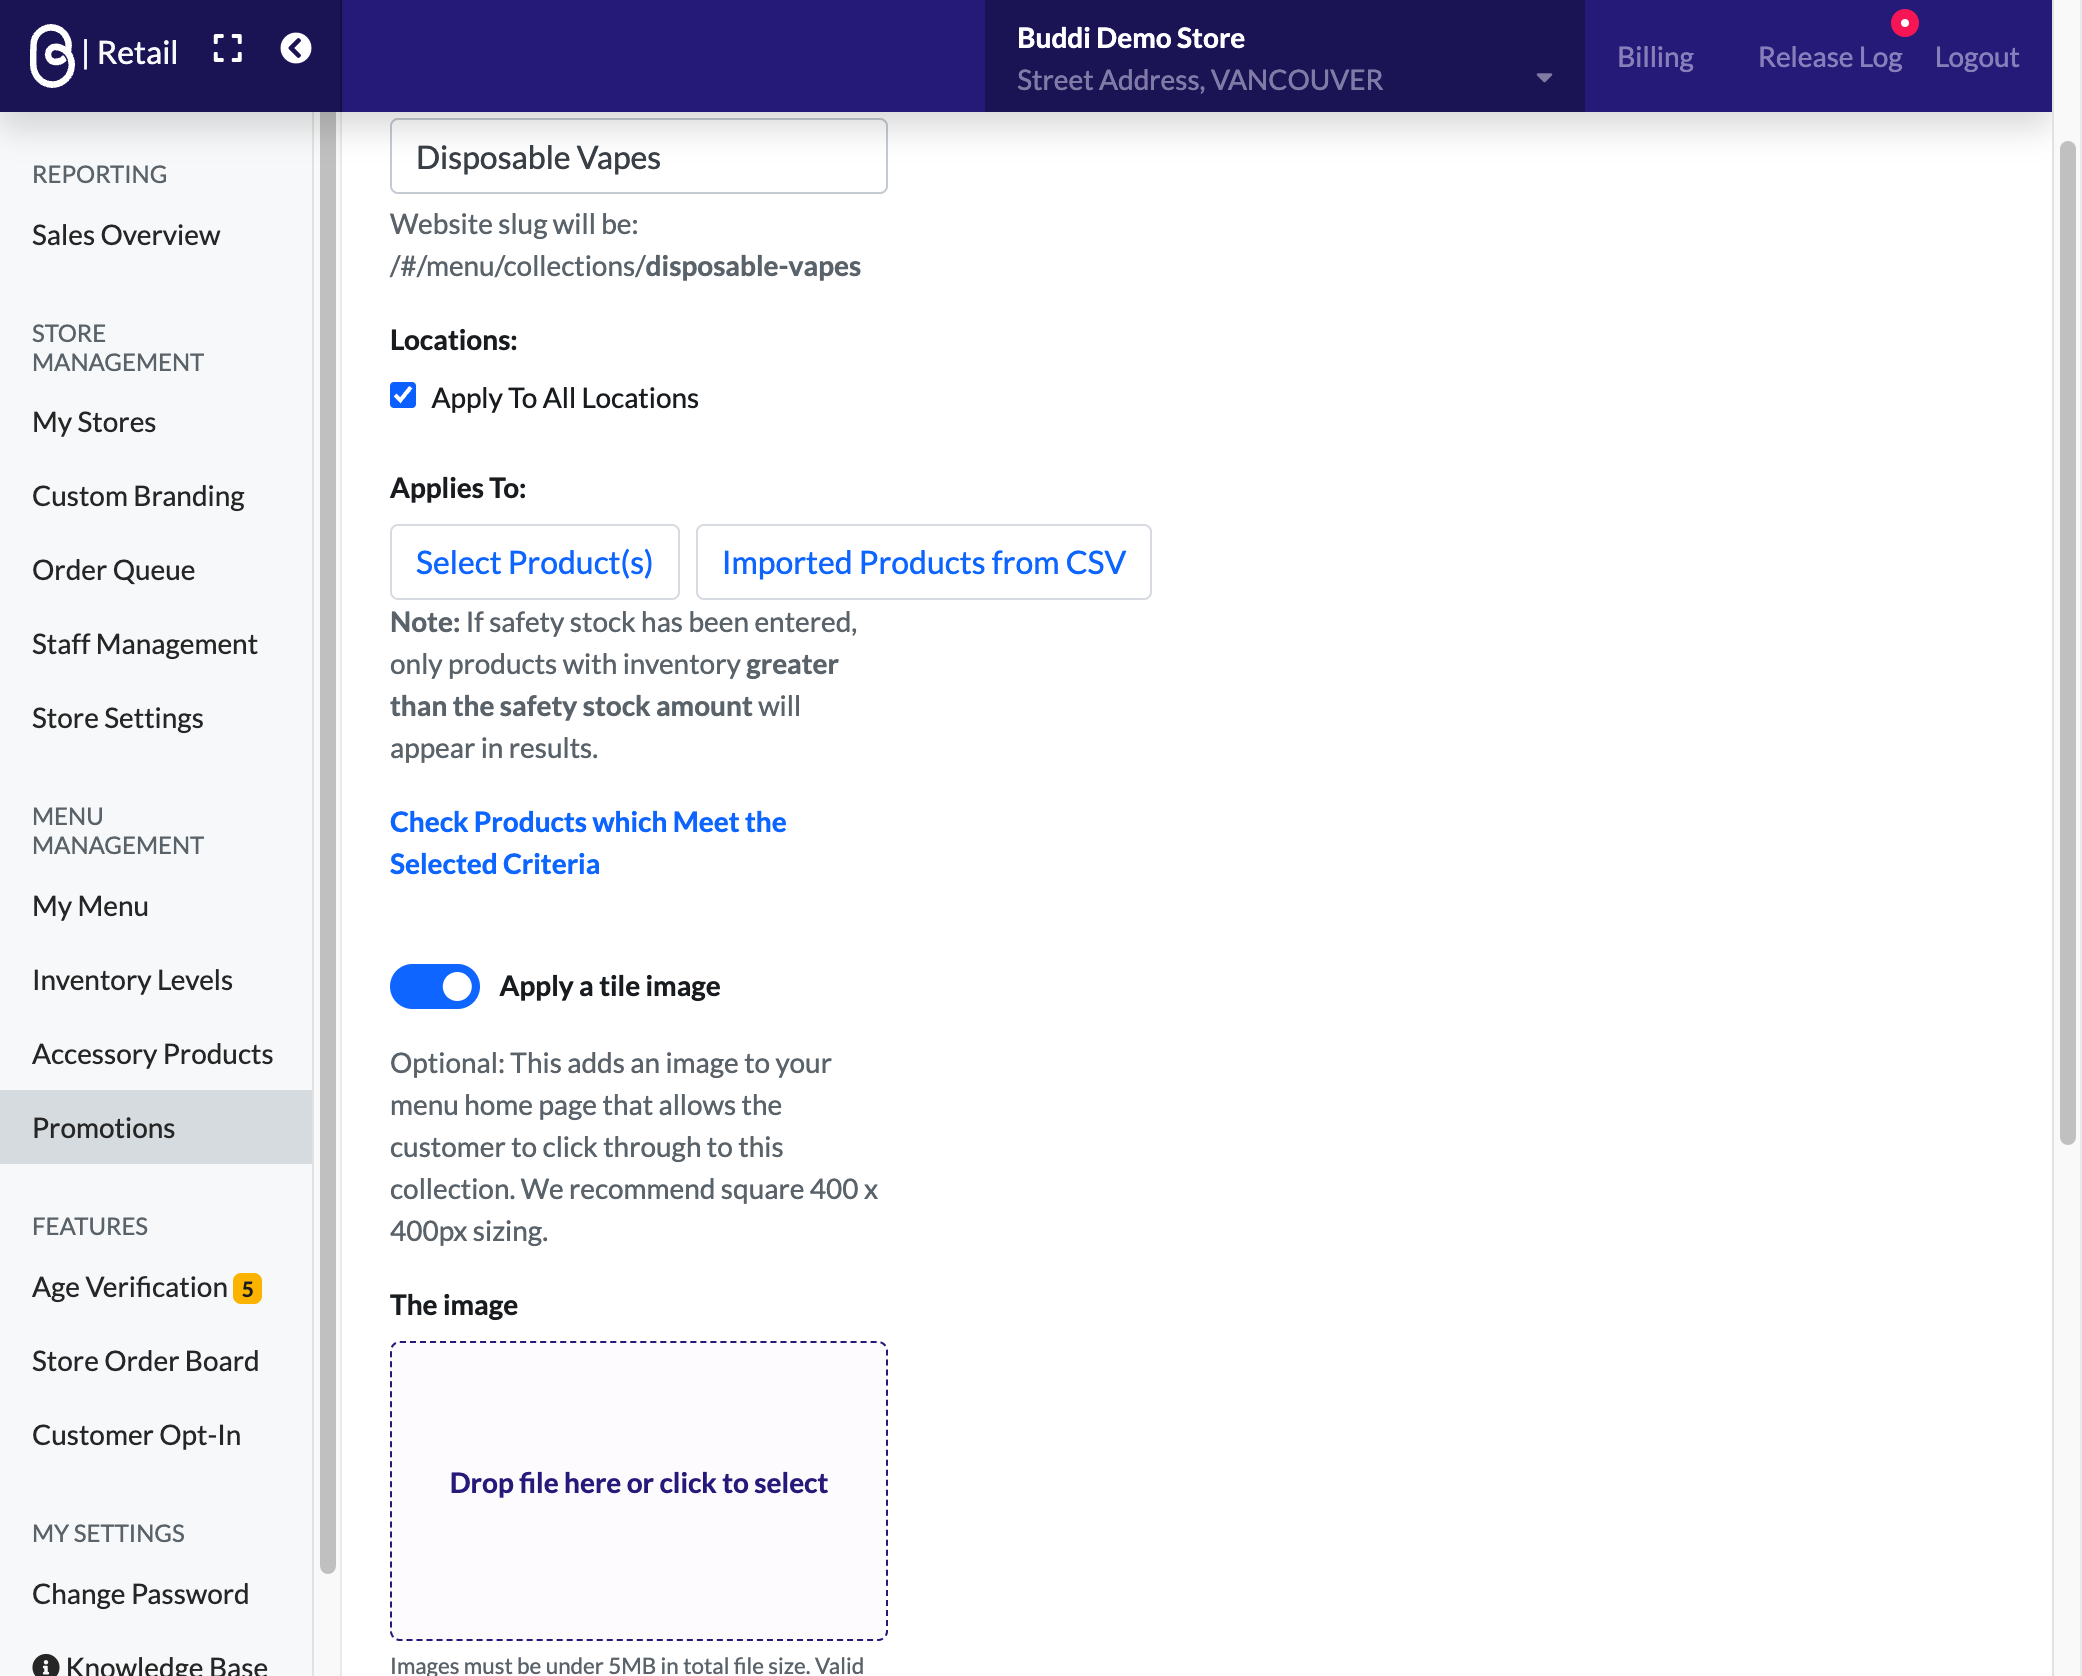Turn off the Apply a tile image toggle
The width and height of the screenshot is (2082, 1676).
[x=435, y=986]
